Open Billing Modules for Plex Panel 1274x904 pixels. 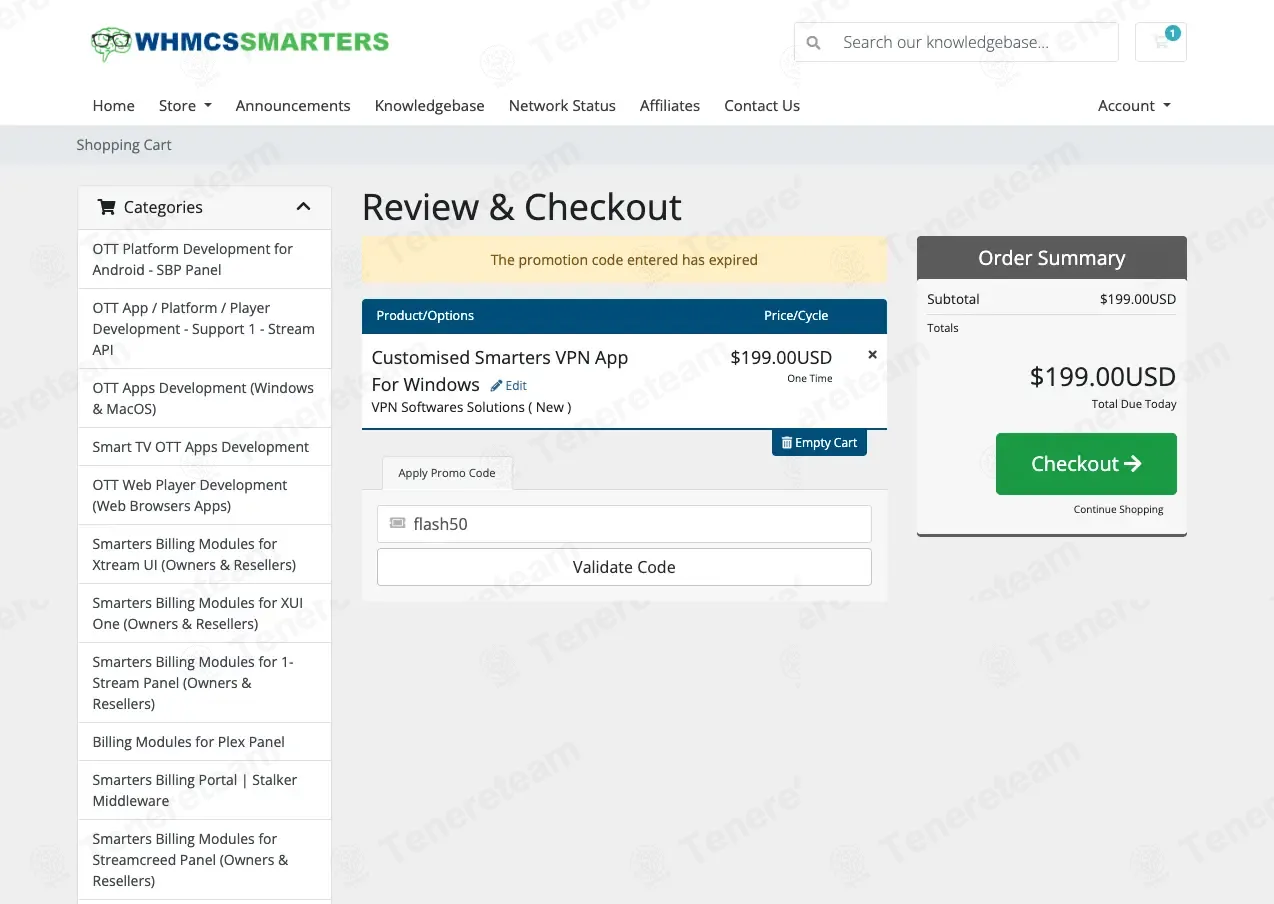(204, 742)
